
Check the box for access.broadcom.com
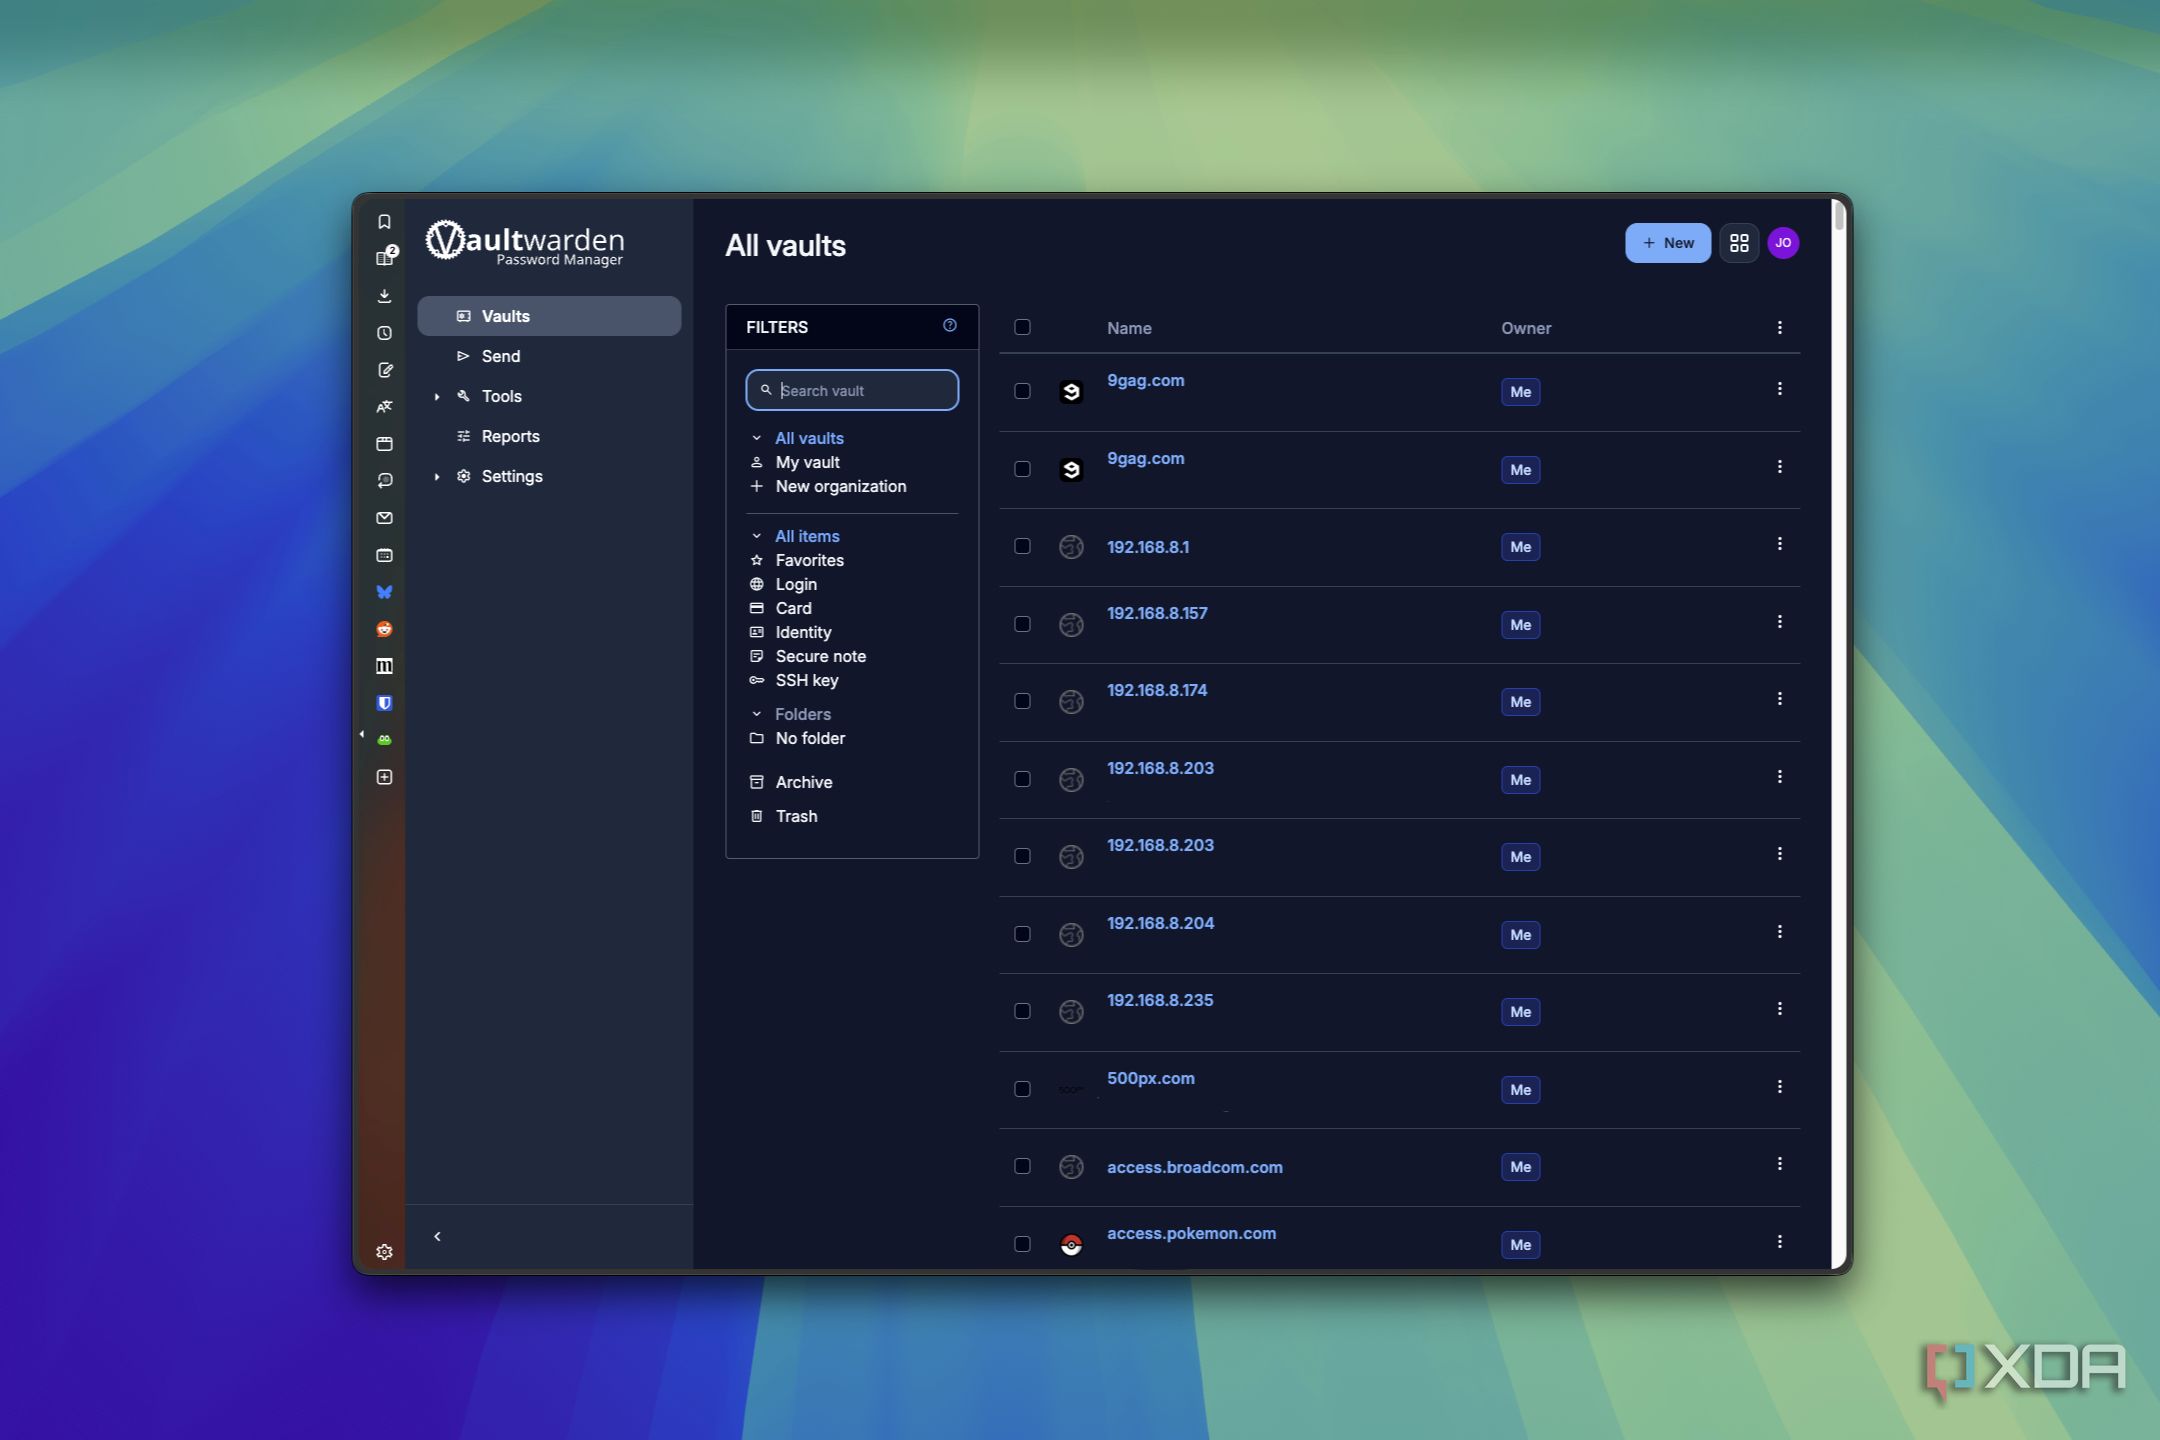coord(1022,1166)
